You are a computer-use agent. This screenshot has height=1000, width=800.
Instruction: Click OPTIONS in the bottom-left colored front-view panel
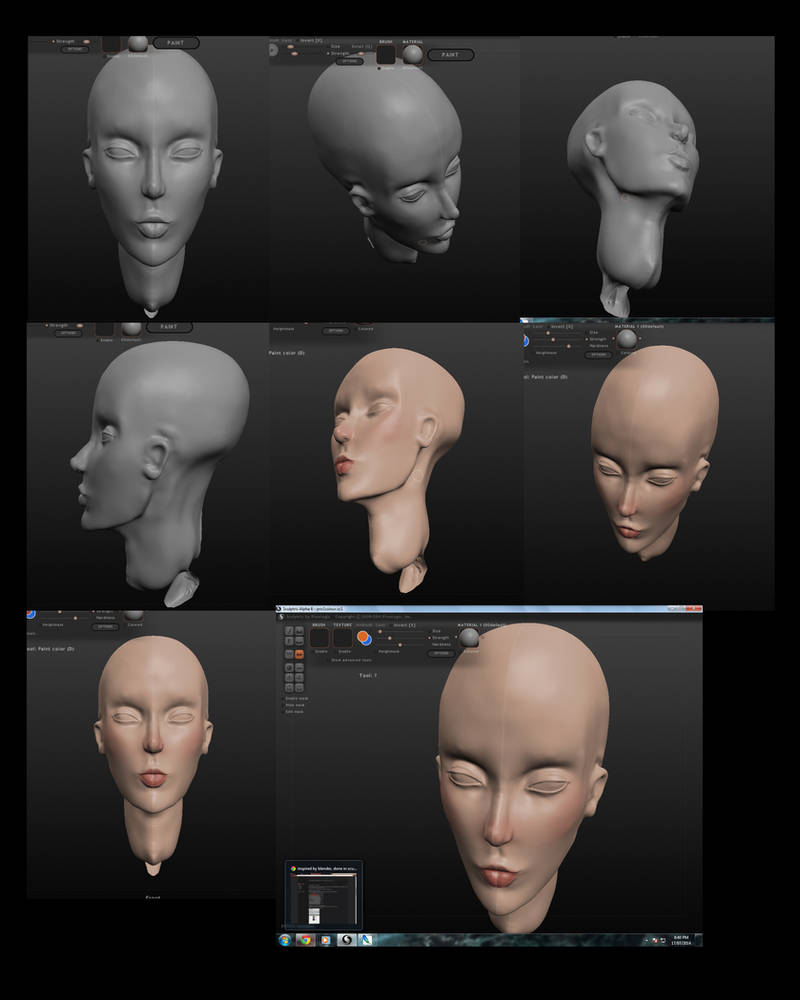click(105, 627)
